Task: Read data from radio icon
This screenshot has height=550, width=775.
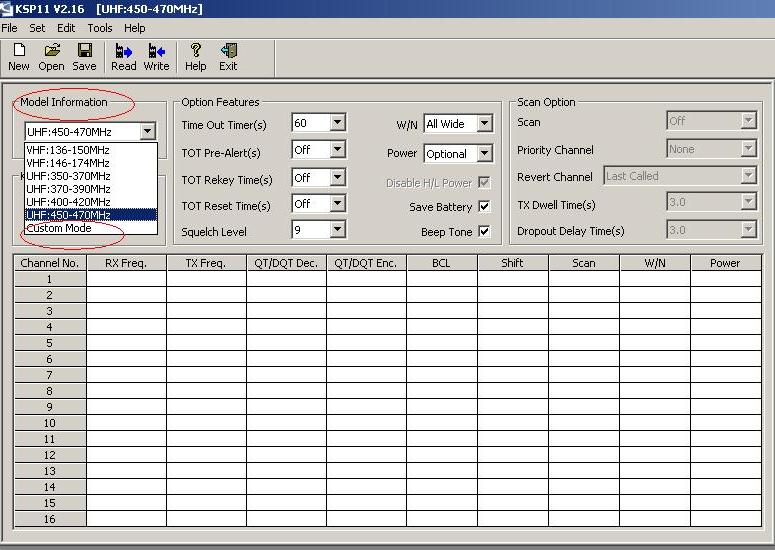Action: [x=124, y=51]
